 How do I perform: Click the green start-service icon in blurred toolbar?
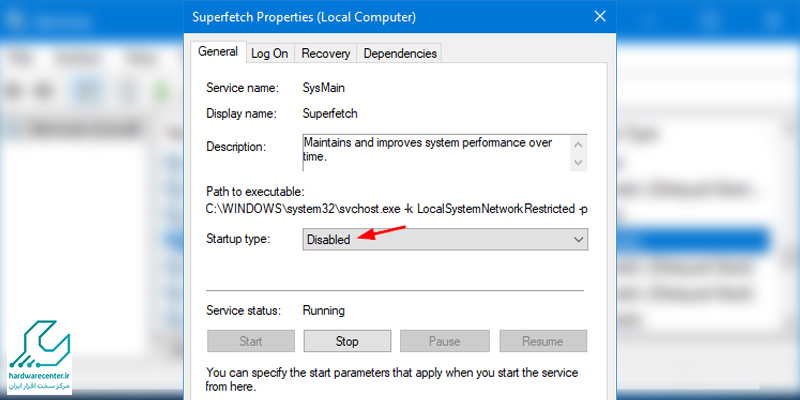coord(163,92)
